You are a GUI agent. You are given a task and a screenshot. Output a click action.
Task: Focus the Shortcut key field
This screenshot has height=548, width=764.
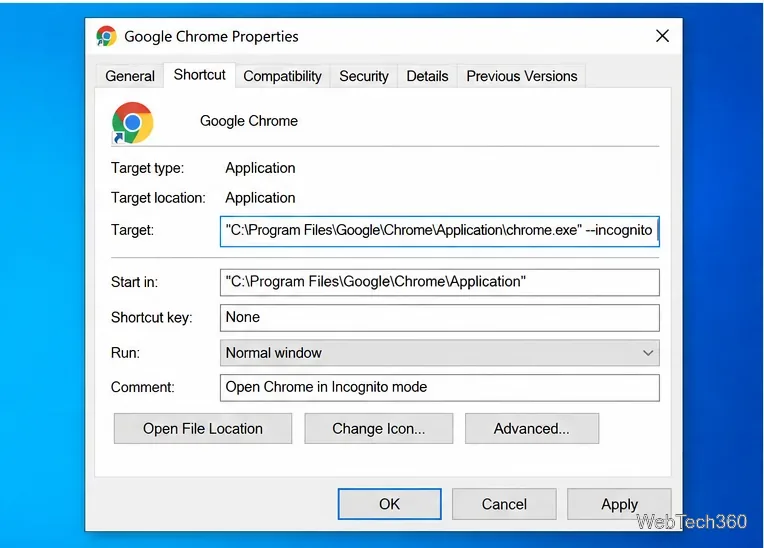[x=439, y=318]
